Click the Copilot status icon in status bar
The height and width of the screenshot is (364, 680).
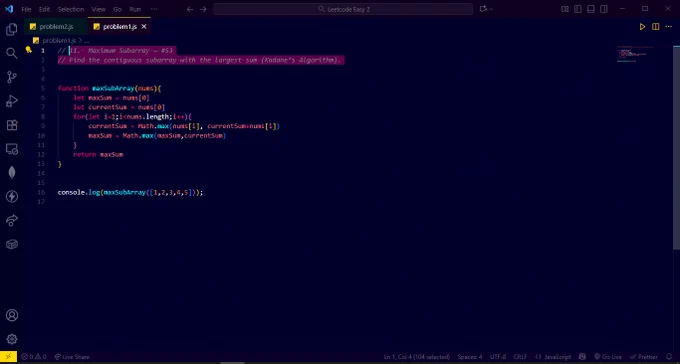(x=582, y=357)
